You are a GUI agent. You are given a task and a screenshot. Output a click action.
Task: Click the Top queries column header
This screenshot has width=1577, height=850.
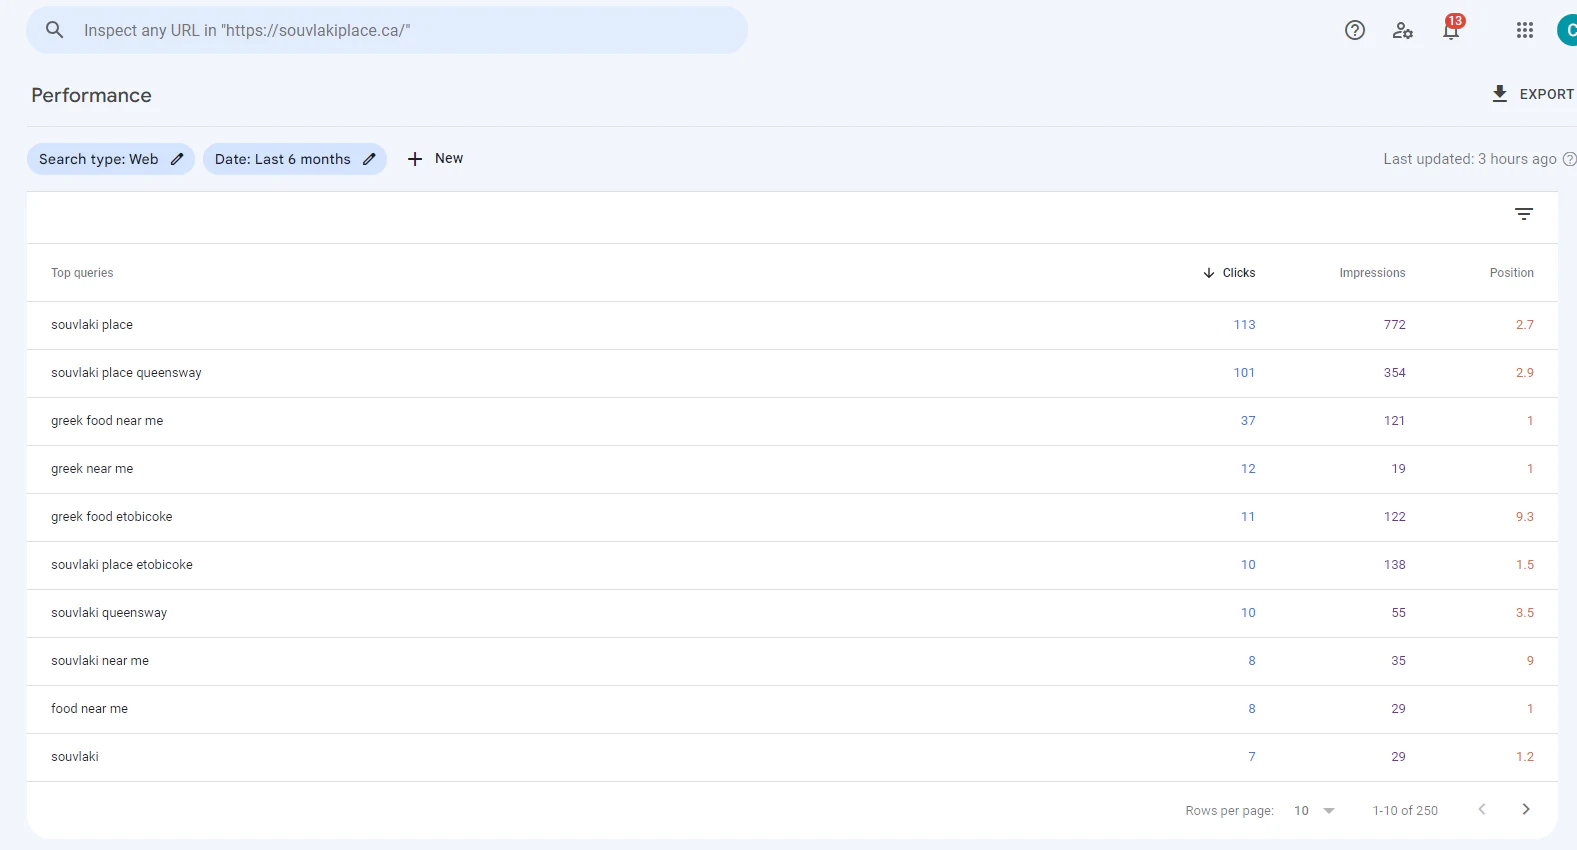pos(82,273)
